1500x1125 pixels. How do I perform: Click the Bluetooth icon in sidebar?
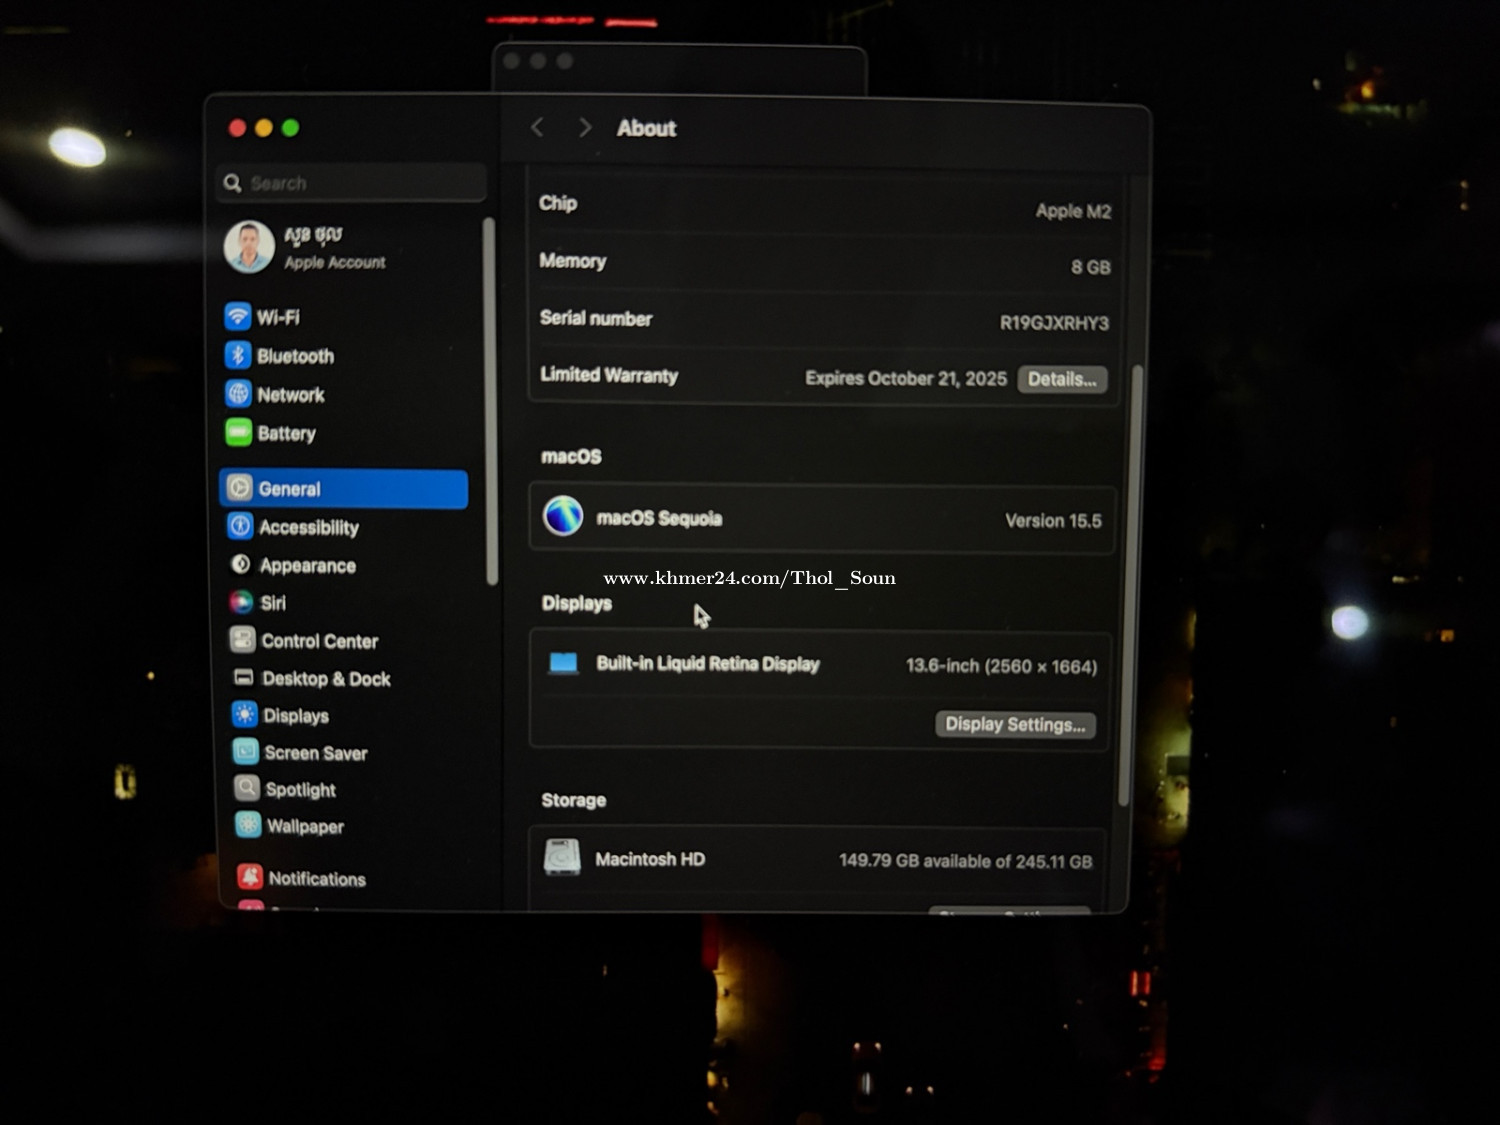[x=237, y=355]
